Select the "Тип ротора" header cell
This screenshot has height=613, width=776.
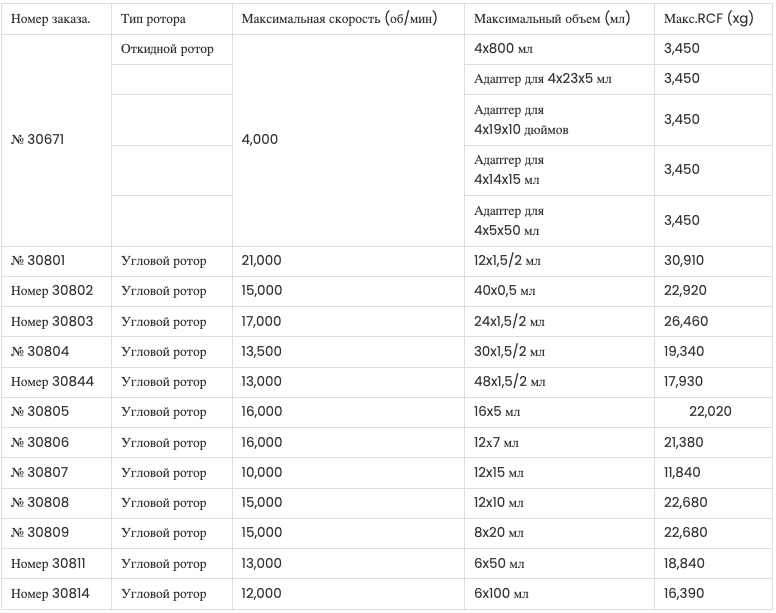click(x=153, y=20)
